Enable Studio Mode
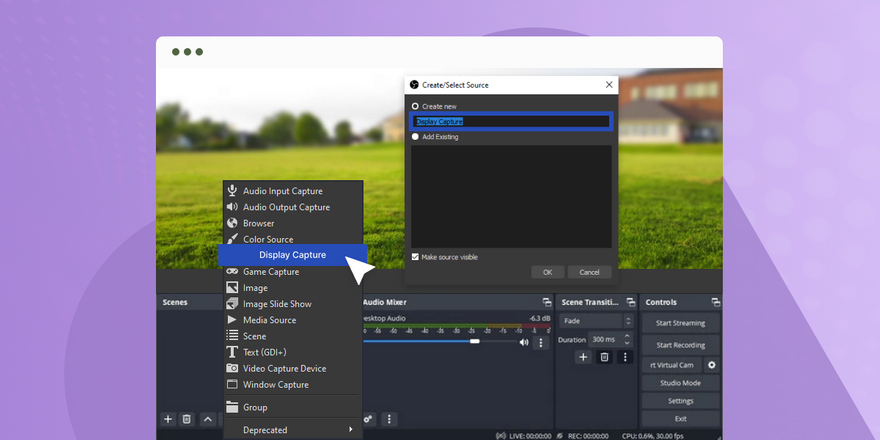The image size is (880, 440). coord(680,383)
